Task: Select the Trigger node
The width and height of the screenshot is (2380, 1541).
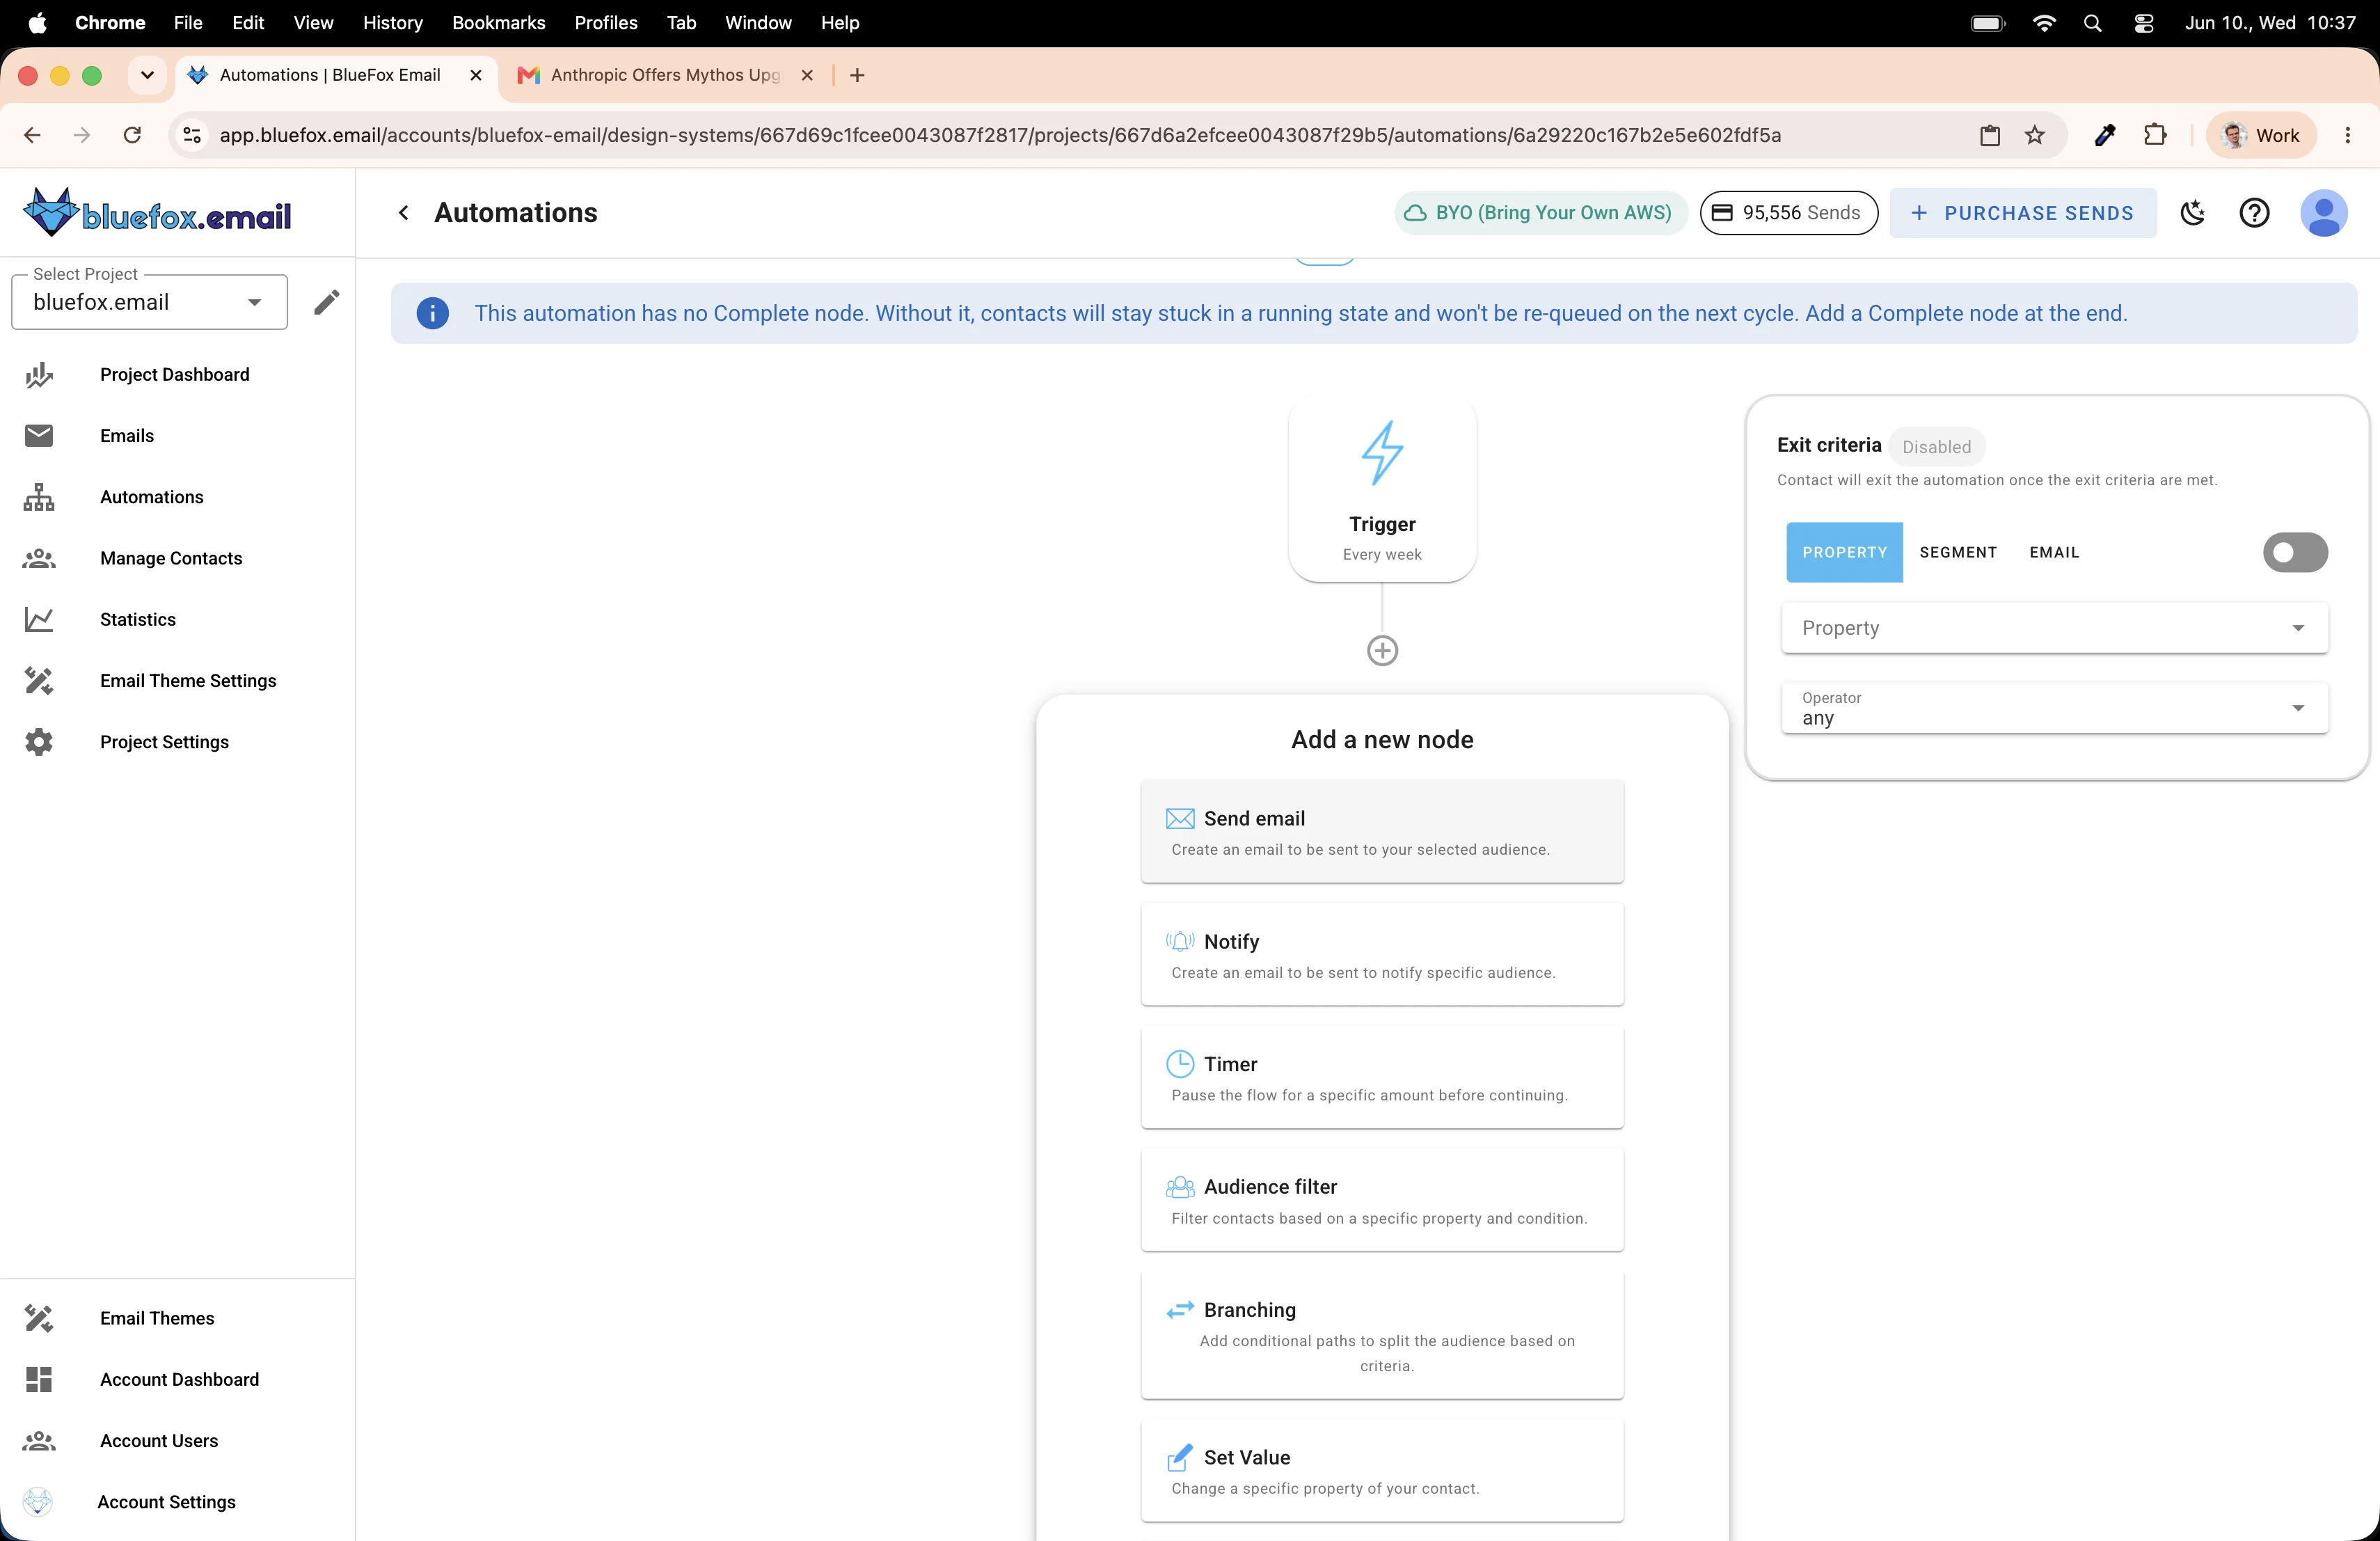Action: tap(1382, 489)
